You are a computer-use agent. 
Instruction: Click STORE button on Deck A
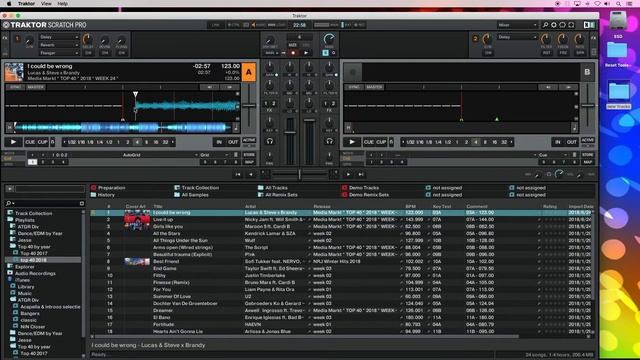249,155
